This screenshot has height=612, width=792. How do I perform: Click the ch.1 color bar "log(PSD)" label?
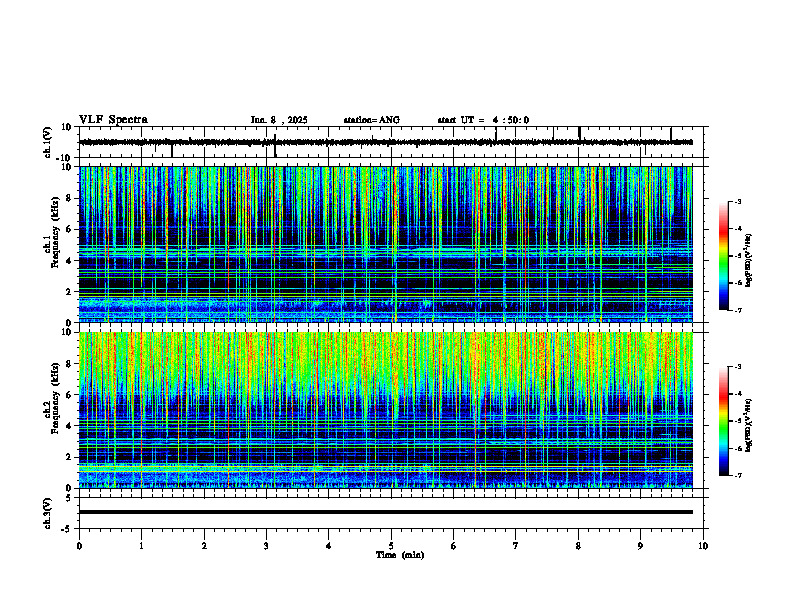pyautogui.click(x=750, y=260)
